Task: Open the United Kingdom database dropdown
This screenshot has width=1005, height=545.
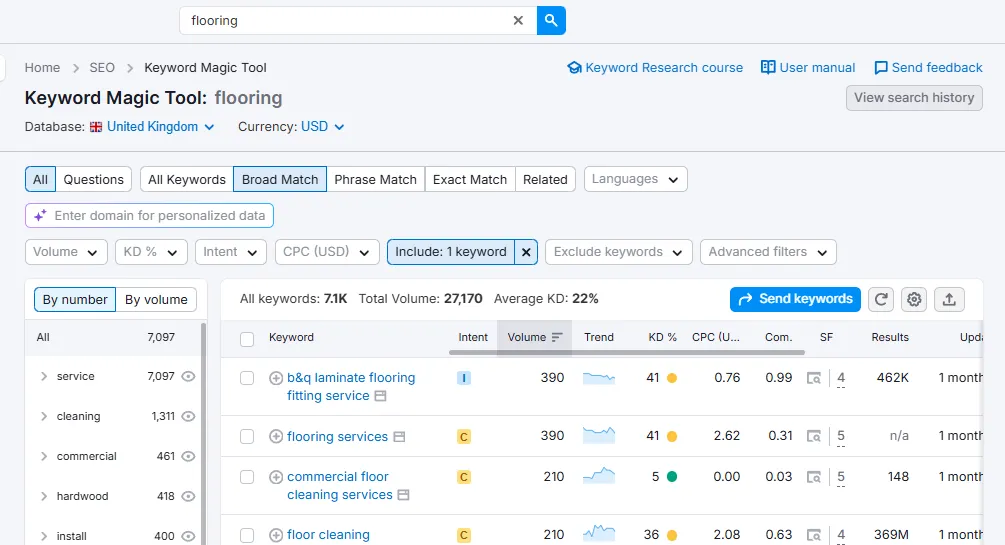Action: pyautogui.click(x=153, y=126)
